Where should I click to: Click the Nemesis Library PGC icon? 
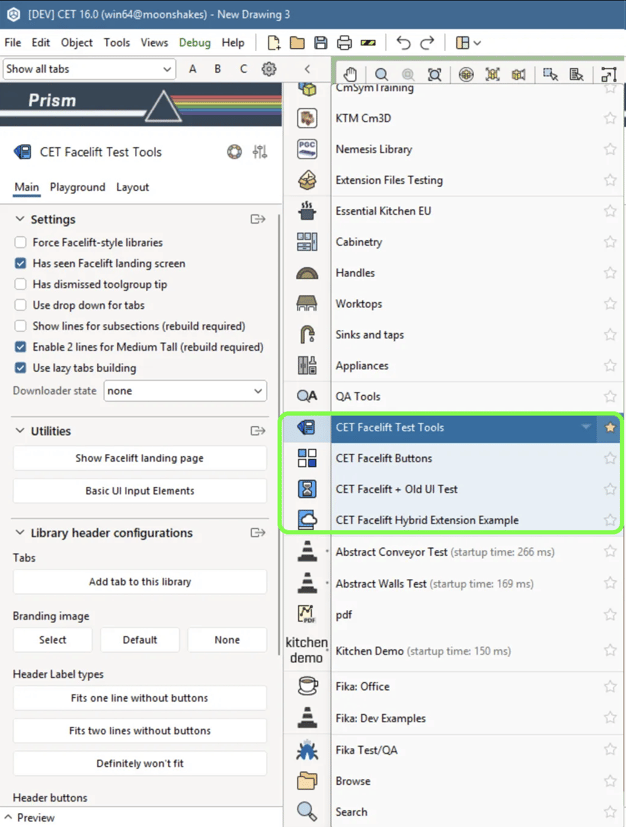point(307,149)
